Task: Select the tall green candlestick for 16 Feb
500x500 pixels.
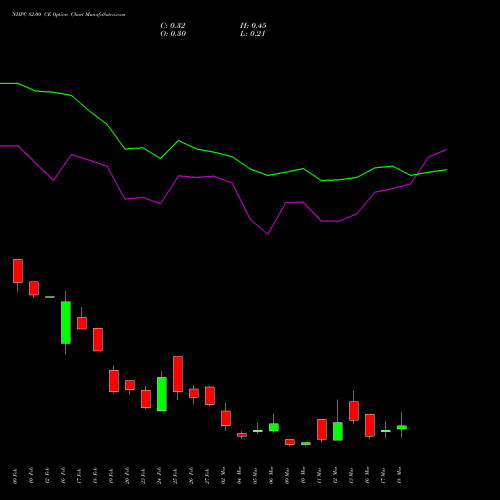Action: click(66, 322)
